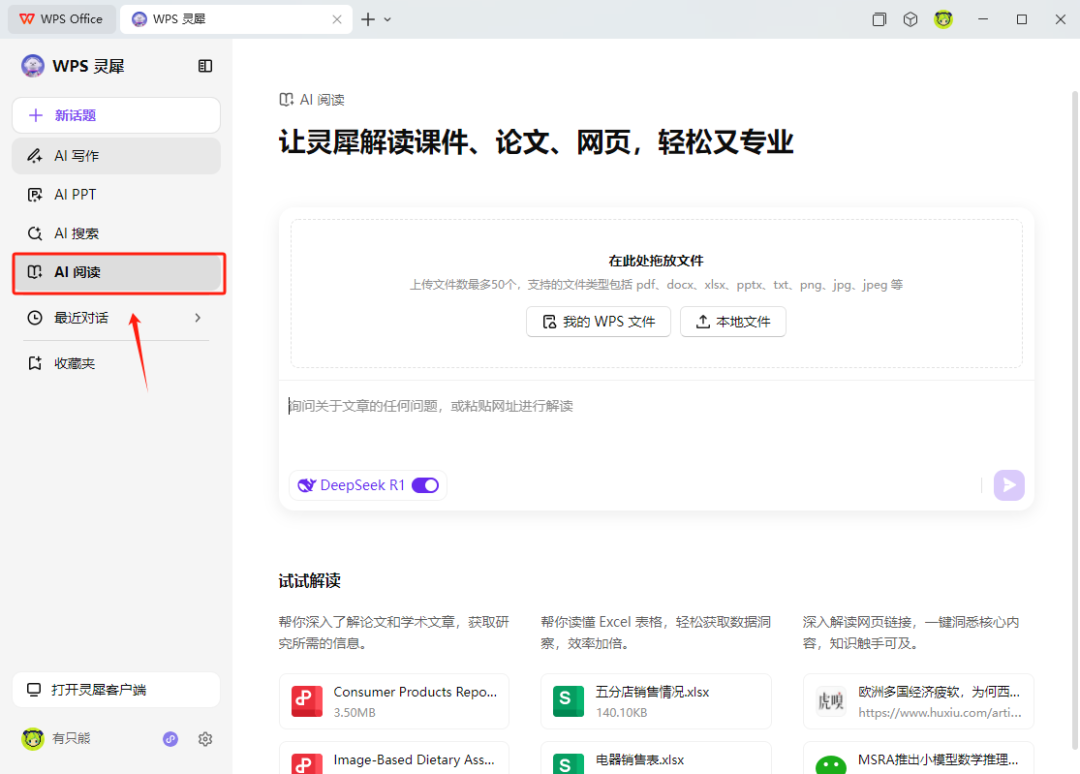Open the settings gear in sidebar footer

[x=205, y=739]
